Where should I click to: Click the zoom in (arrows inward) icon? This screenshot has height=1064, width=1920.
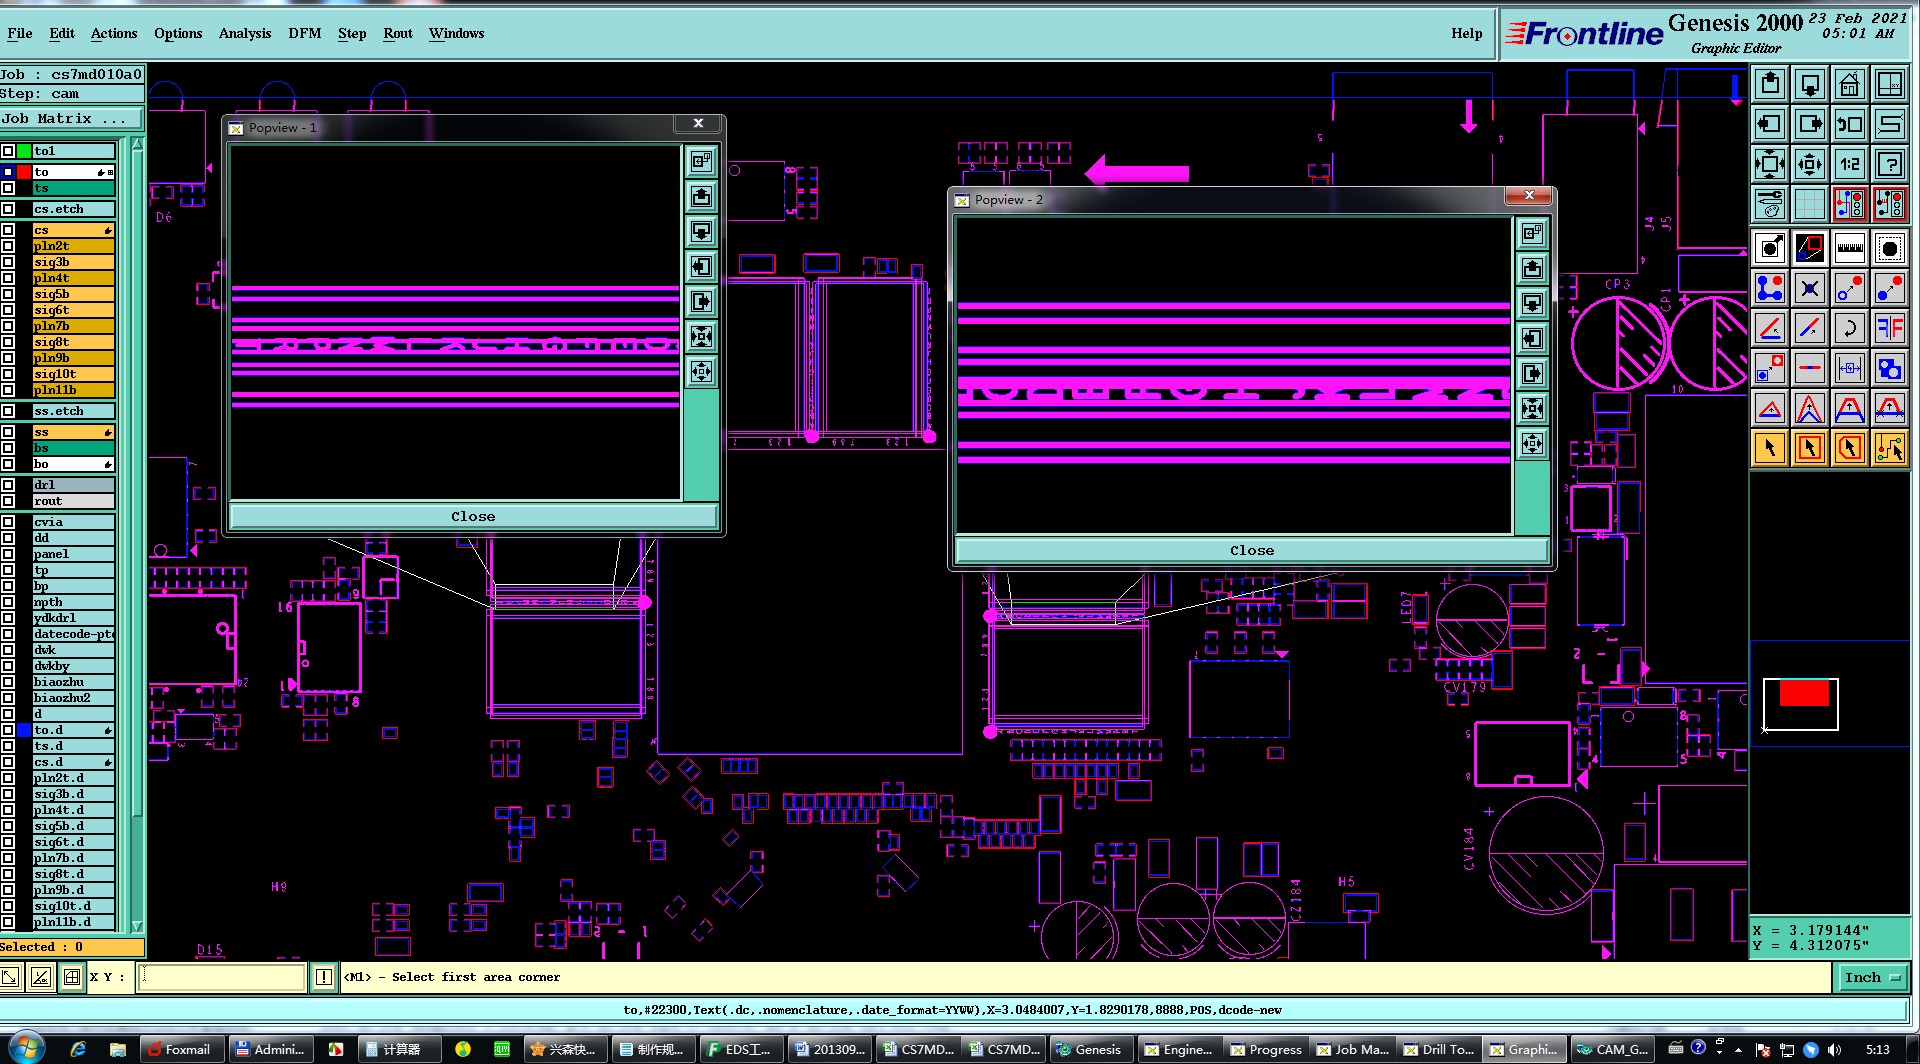click(1770, 164)
